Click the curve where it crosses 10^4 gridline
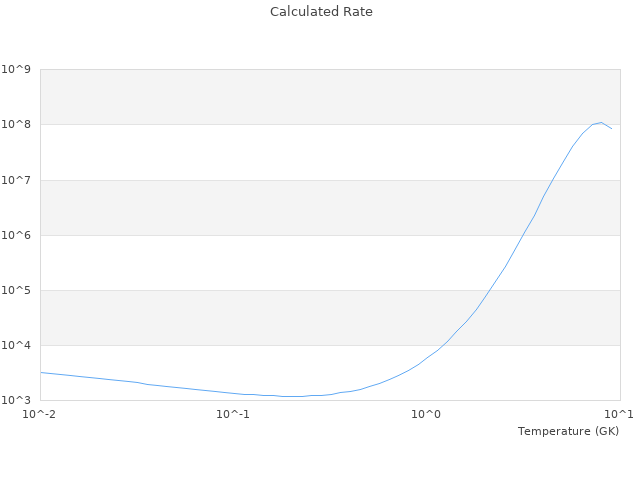 pos(447,345)
